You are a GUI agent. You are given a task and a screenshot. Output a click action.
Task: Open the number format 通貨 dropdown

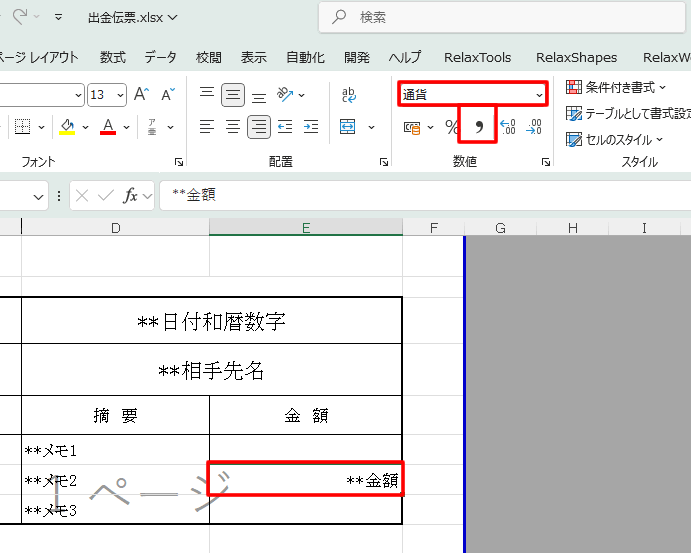(540, 95)
